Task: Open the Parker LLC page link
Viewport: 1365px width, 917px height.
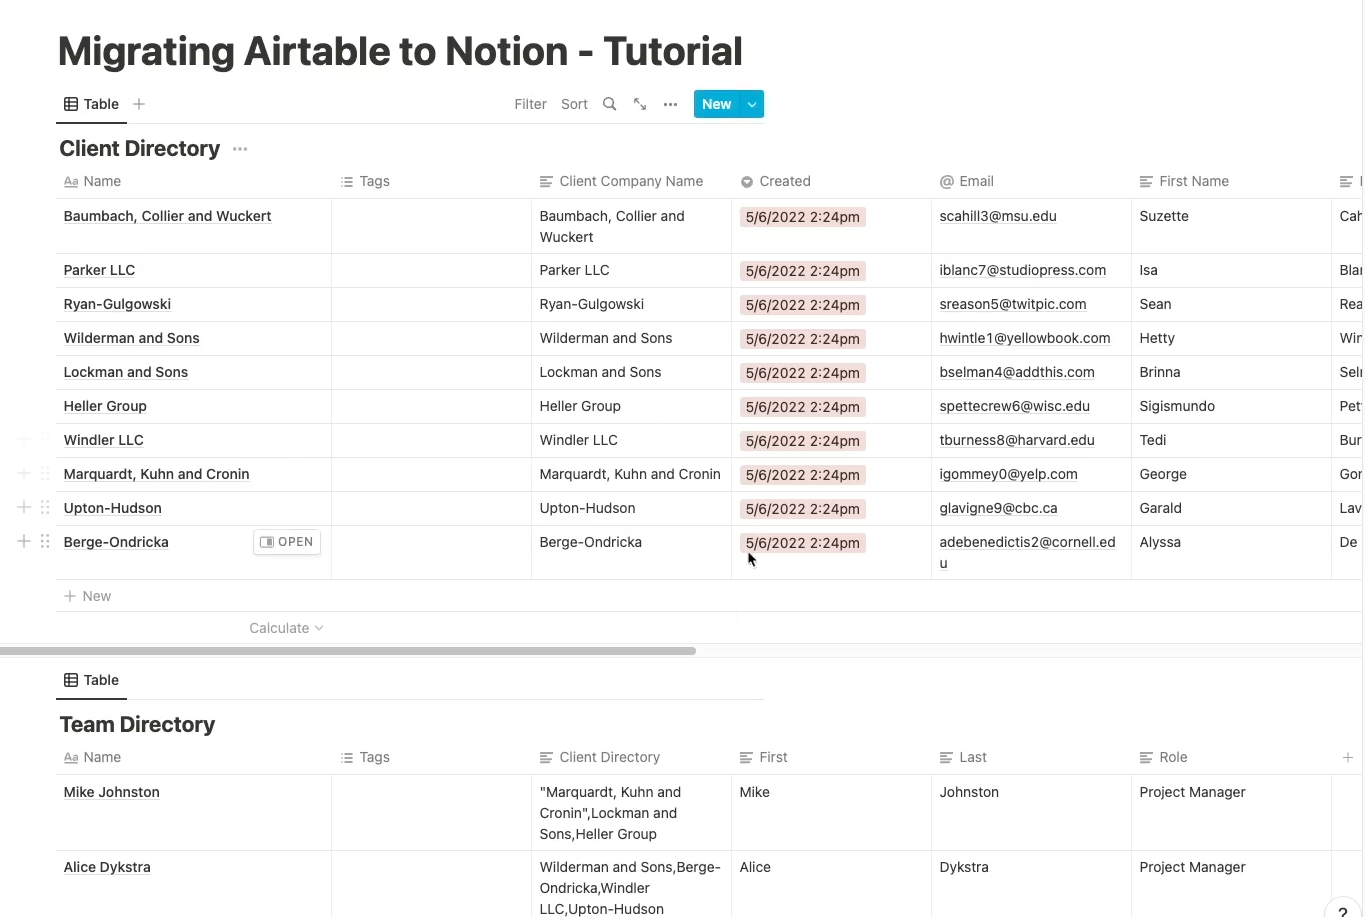Action: [99, 270]
